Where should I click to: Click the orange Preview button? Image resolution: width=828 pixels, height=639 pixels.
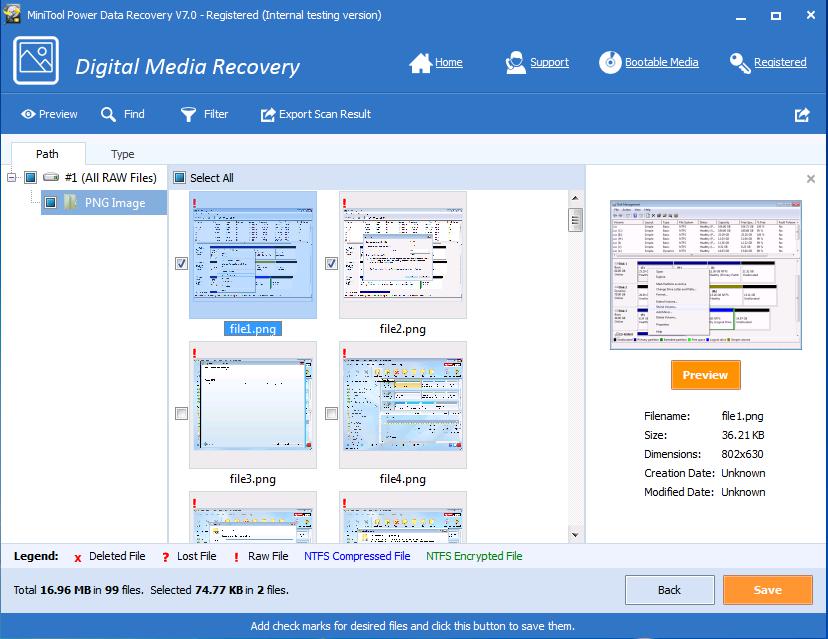point(705,375)
